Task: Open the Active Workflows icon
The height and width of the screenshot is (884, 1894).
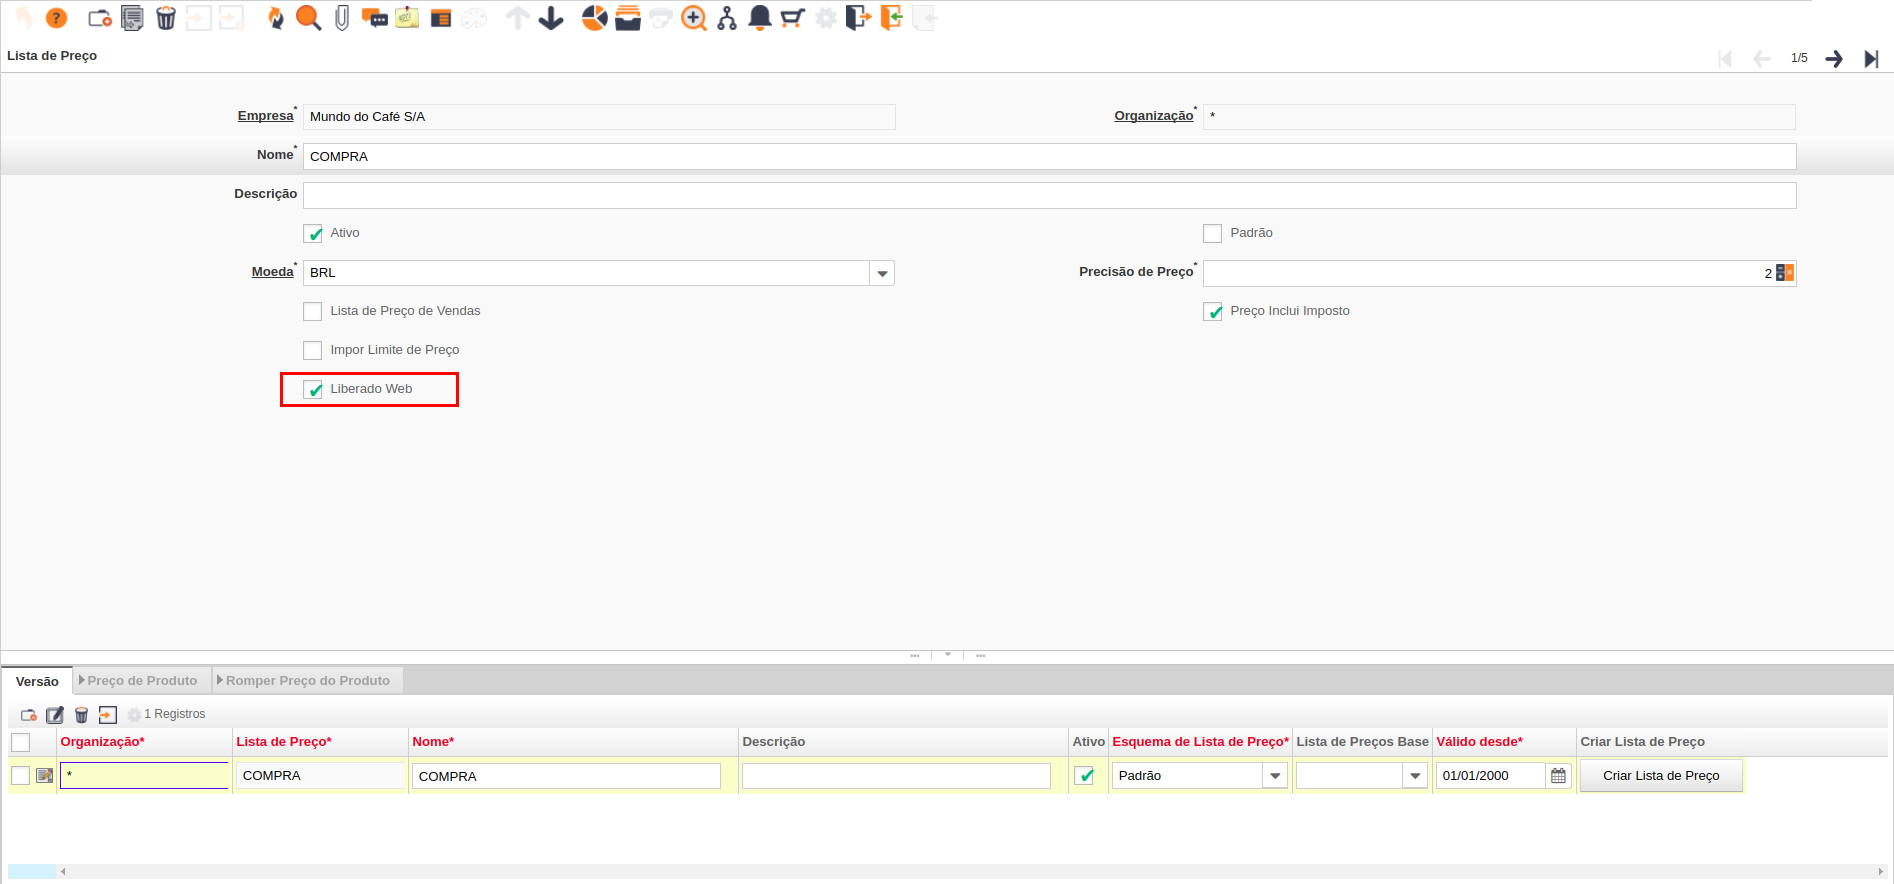Action: [727, 18]
